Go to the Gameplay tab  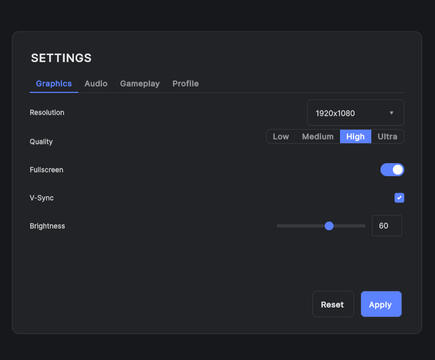(x=140, y=84)
